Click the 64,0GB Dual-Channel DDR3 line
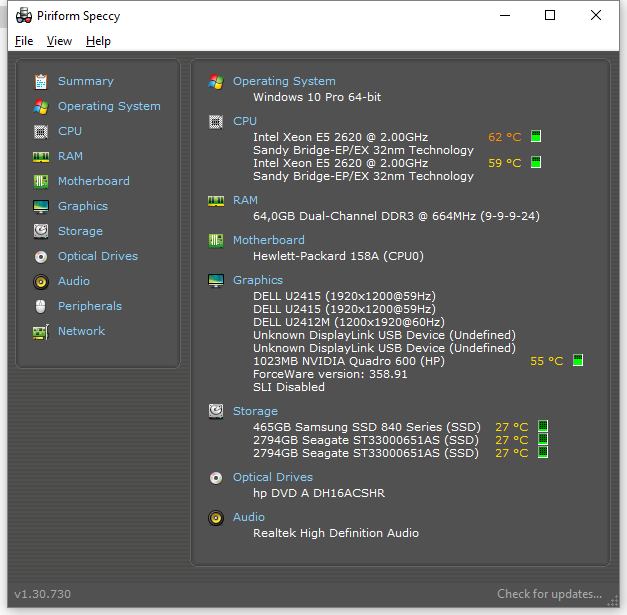 396,216
